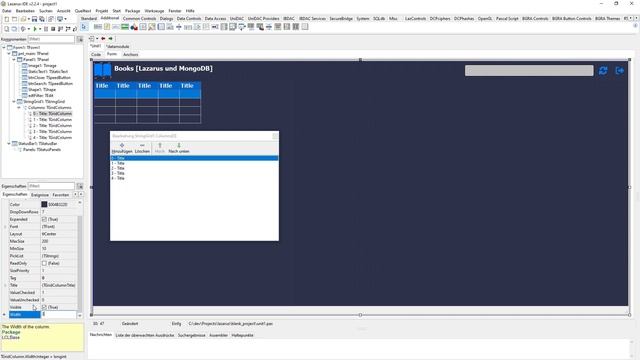Screen dimensions: 640x360
Task: Click the filter options icon beside Eigenschaften filter
Action: click(80, 186)
